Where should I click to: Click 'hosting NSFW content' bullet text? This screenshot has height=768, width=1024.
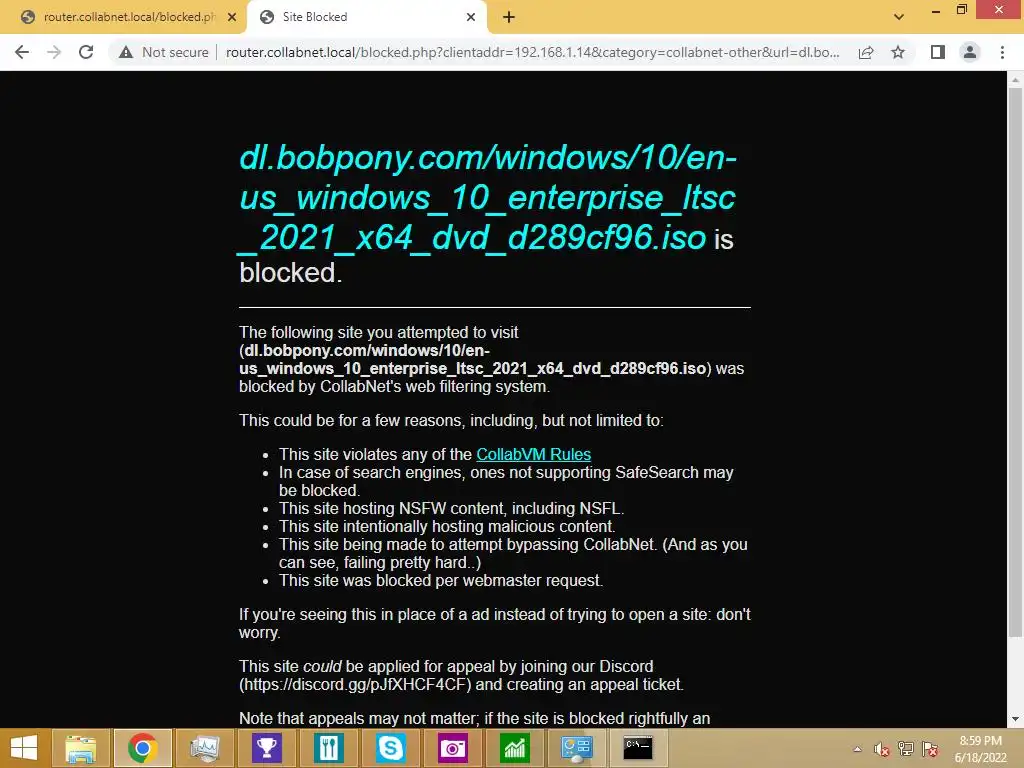point(451,509)
